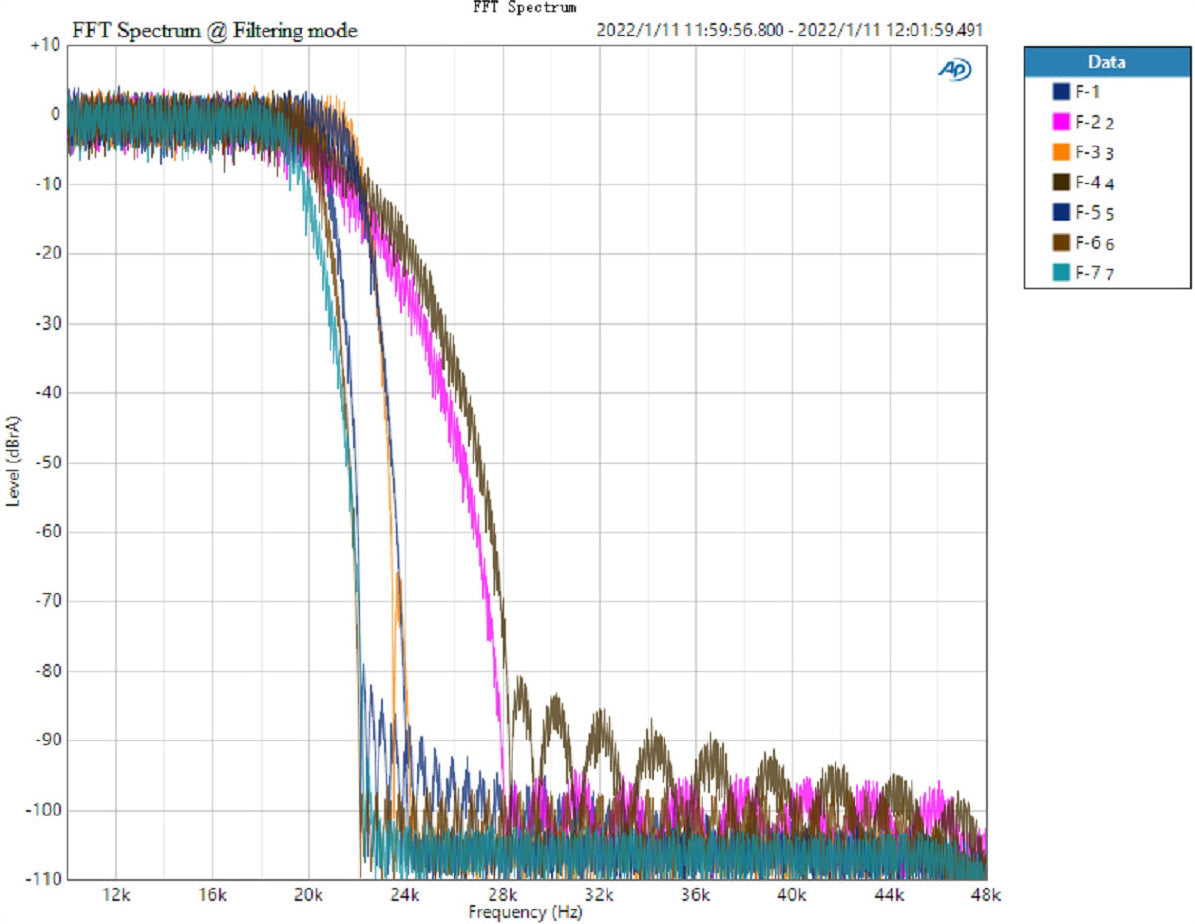Click the AP logo in the graph corner

tap(953, 69)
